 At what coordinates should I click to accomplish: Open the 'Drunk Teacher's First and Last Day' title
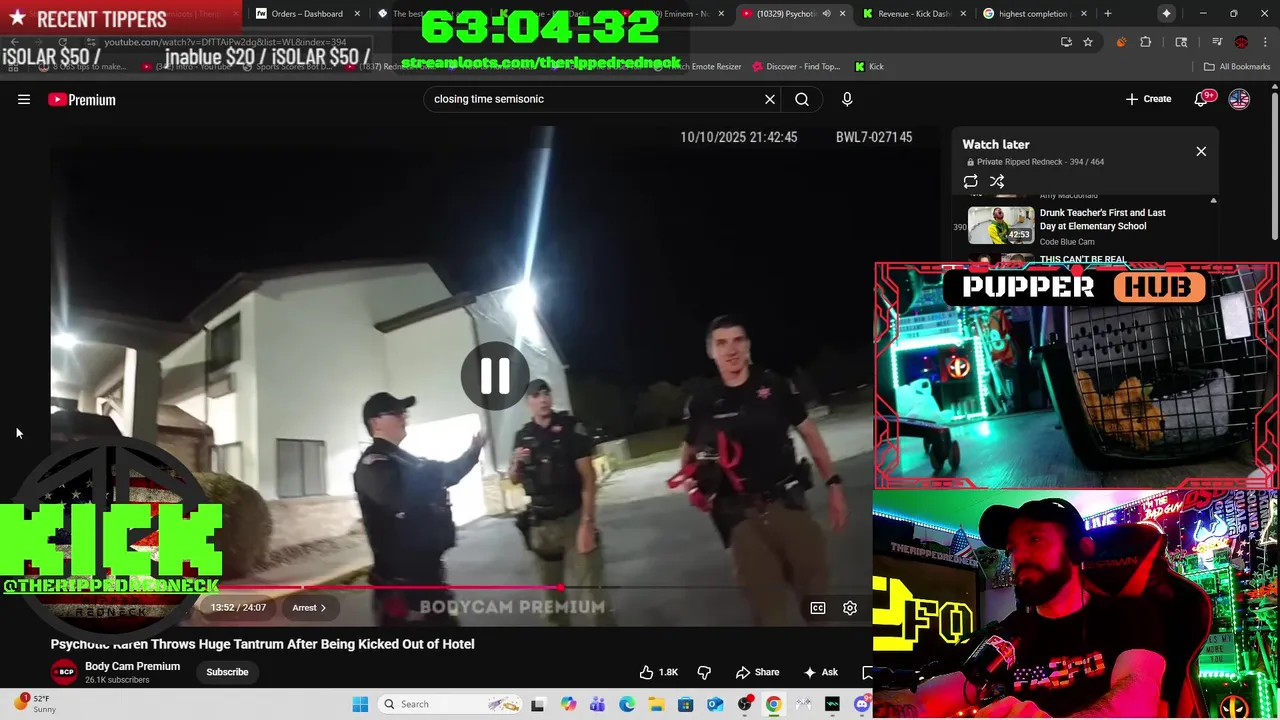(1102, 219)
